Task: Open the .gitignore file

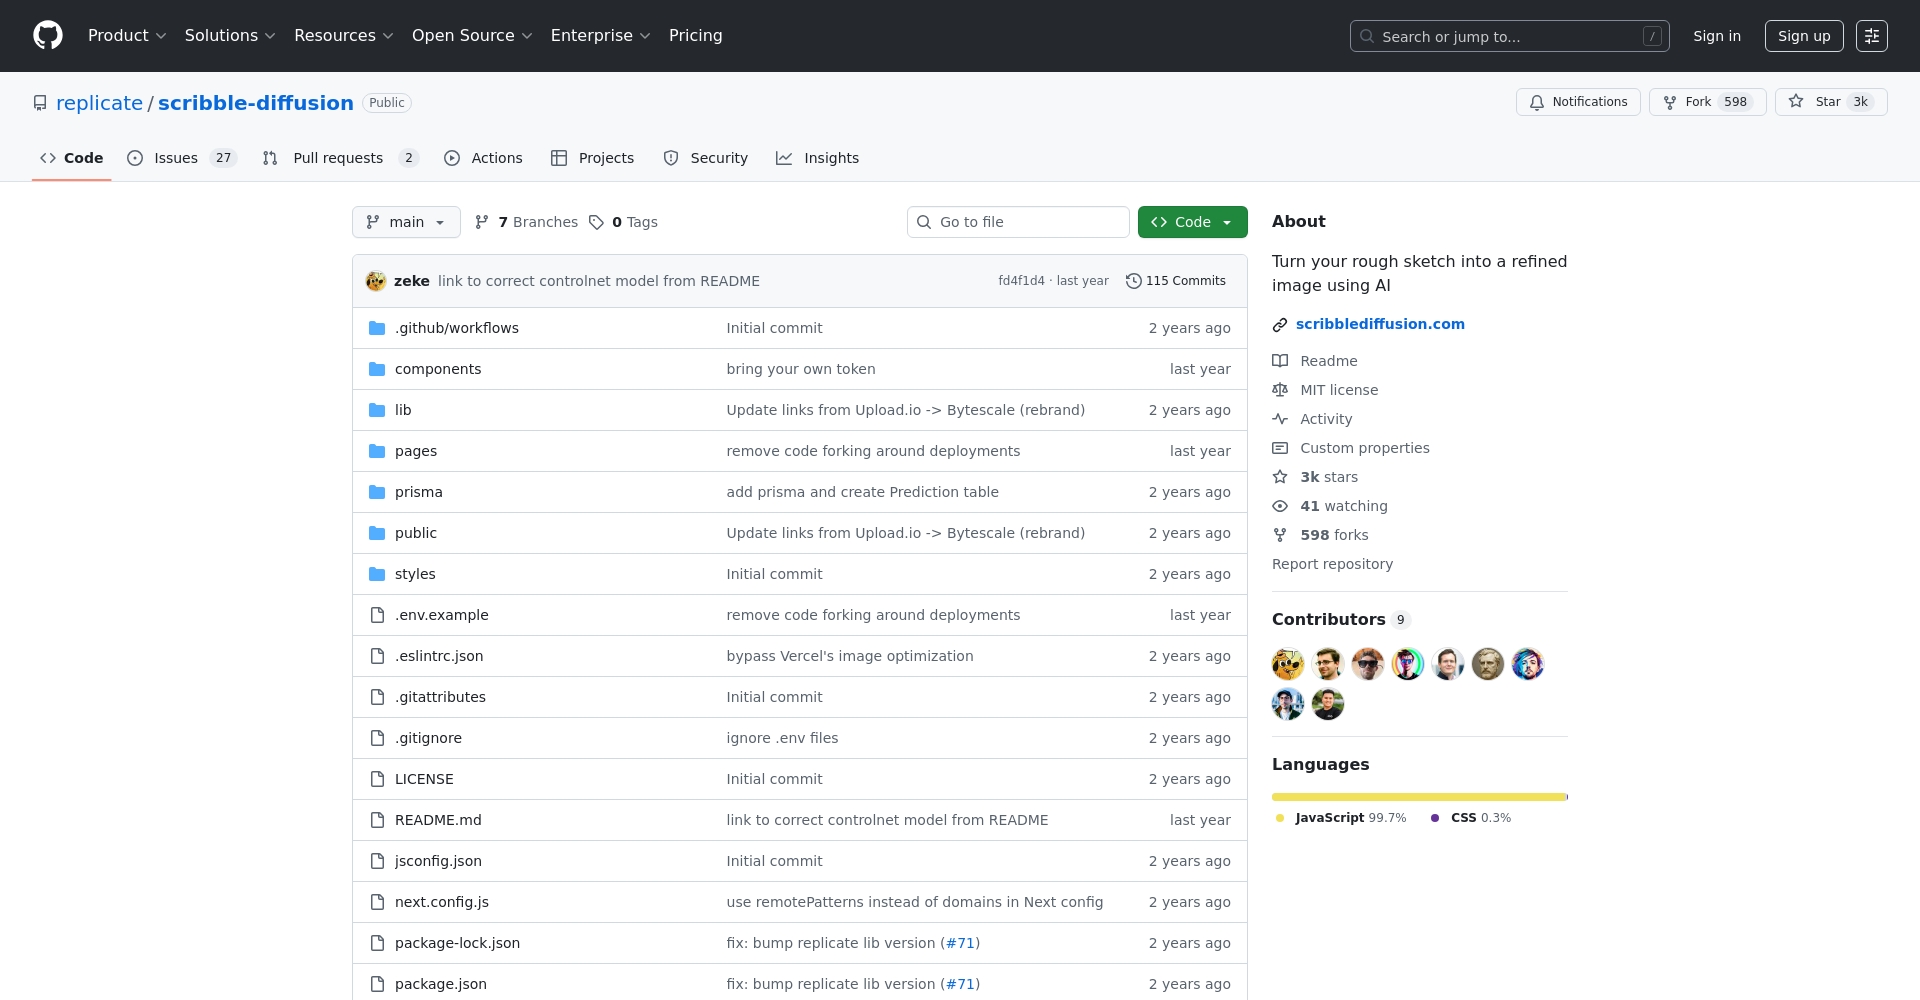Action: (x=428, y=738)
